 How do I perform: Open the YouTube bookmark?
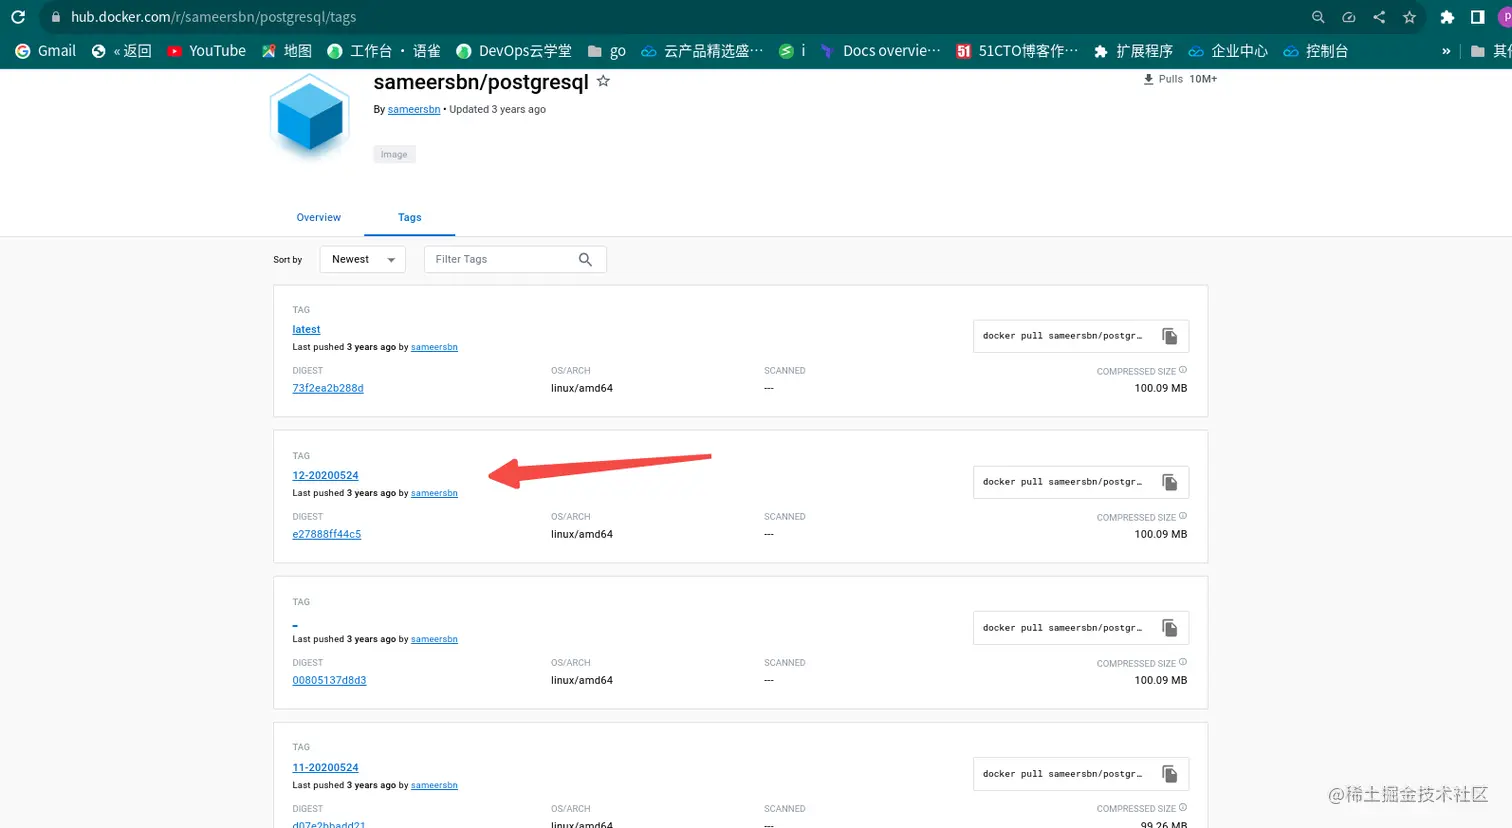point(206,51)
